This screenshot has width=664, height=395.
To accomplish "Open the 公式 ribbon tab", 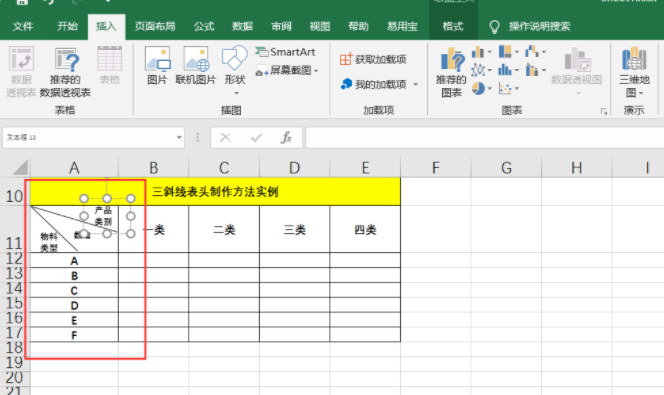I will (x=204, y=26).
